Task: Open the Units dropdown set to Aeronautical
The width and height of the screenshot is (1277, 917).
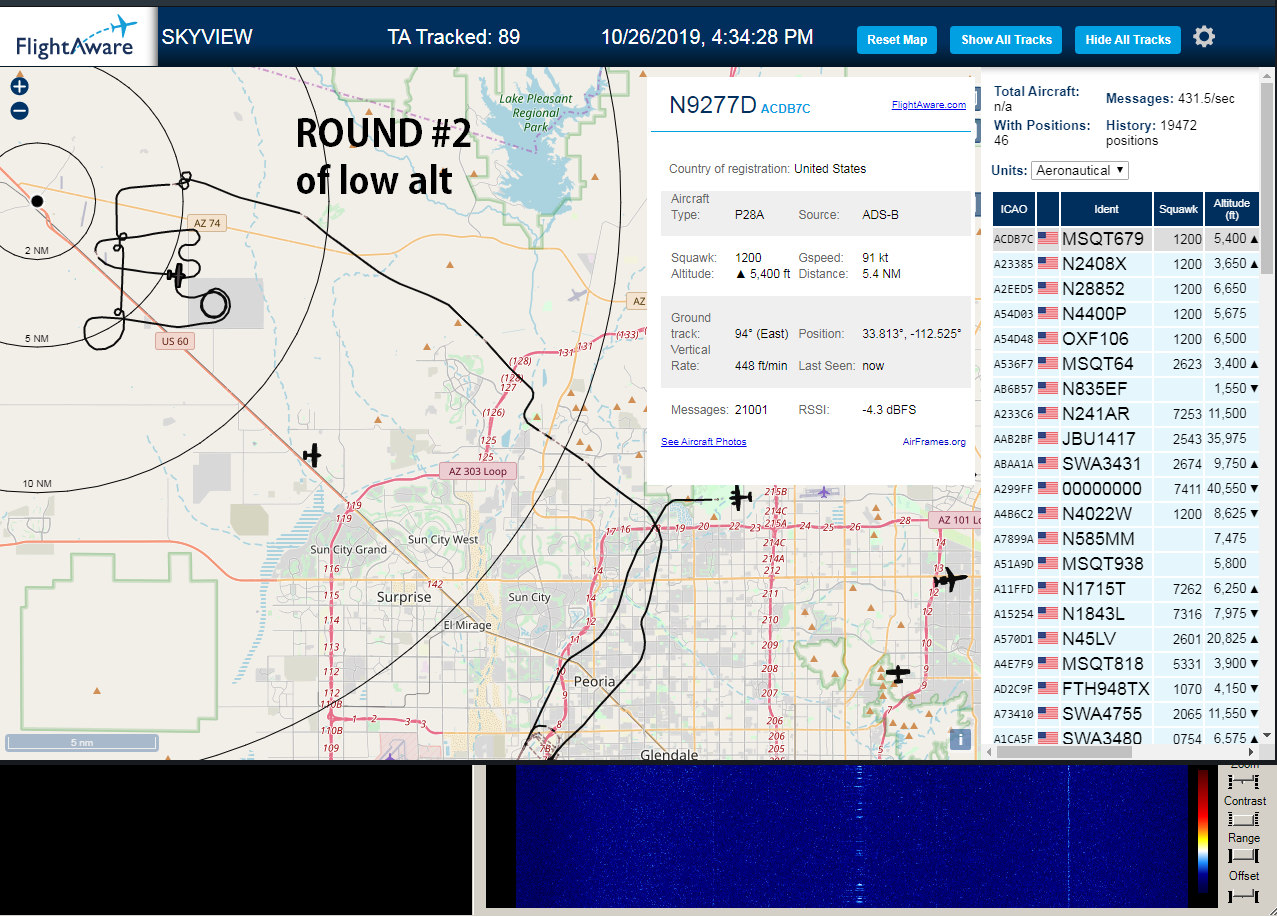Action: pos(1080,171)
